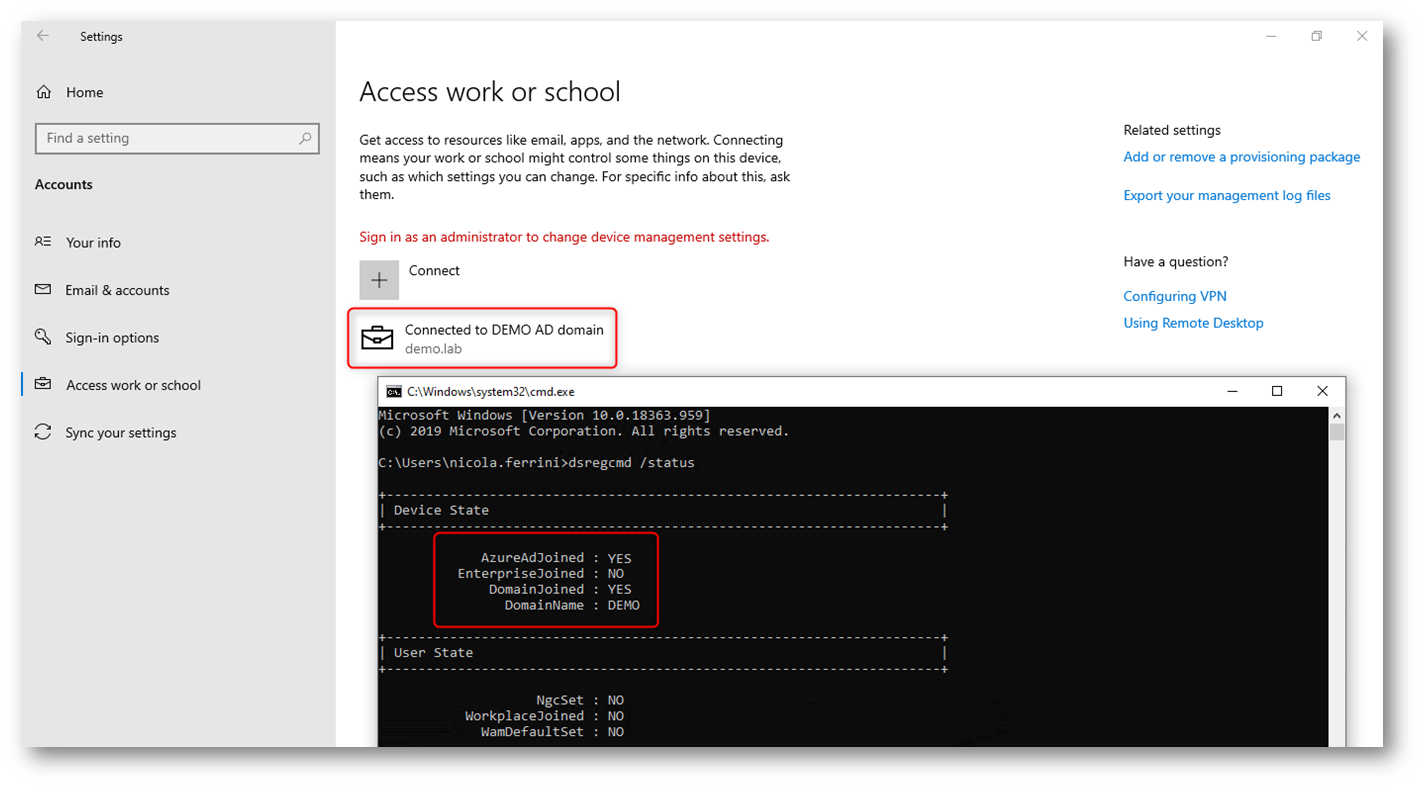Click the Access work or school page heading
This screenshot has width=1425, height=789.
[x=490, y=92]
